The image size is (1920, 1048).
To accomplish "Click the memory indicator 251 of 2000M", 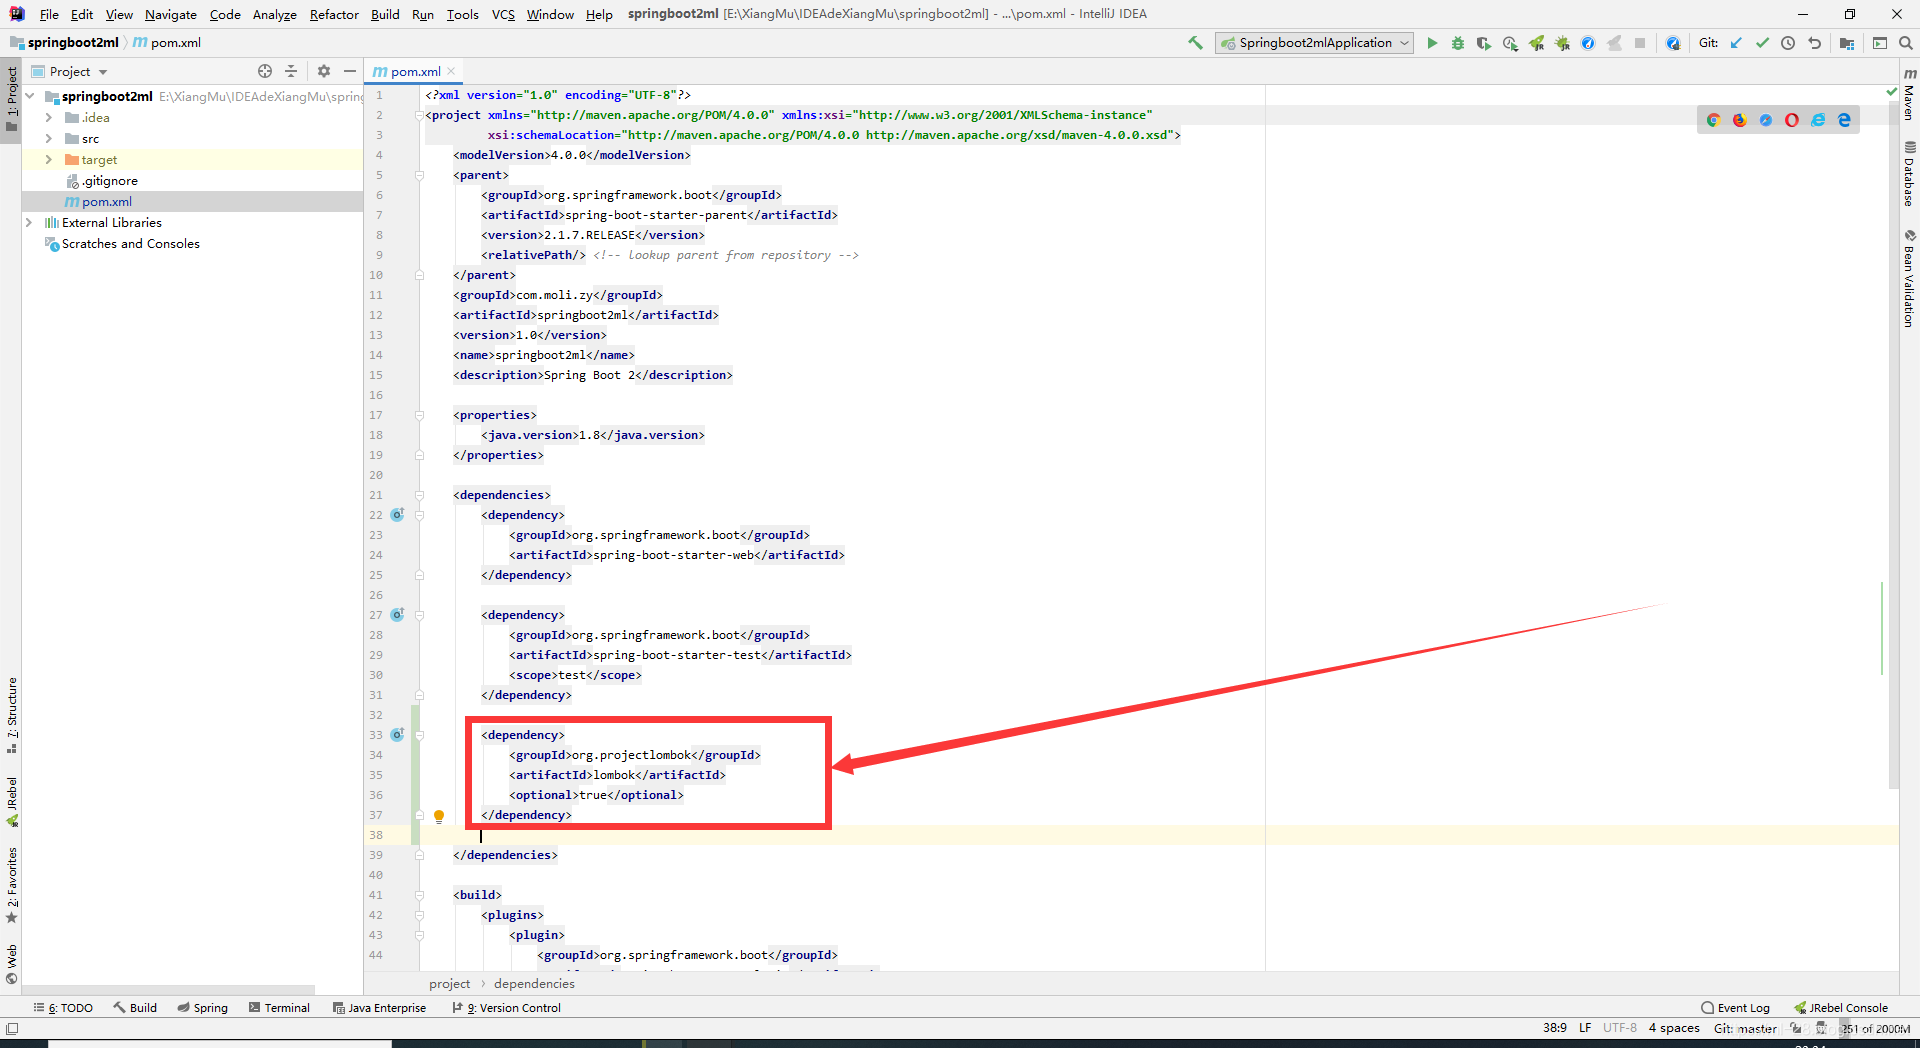I will click(x=1877, y=1028).
